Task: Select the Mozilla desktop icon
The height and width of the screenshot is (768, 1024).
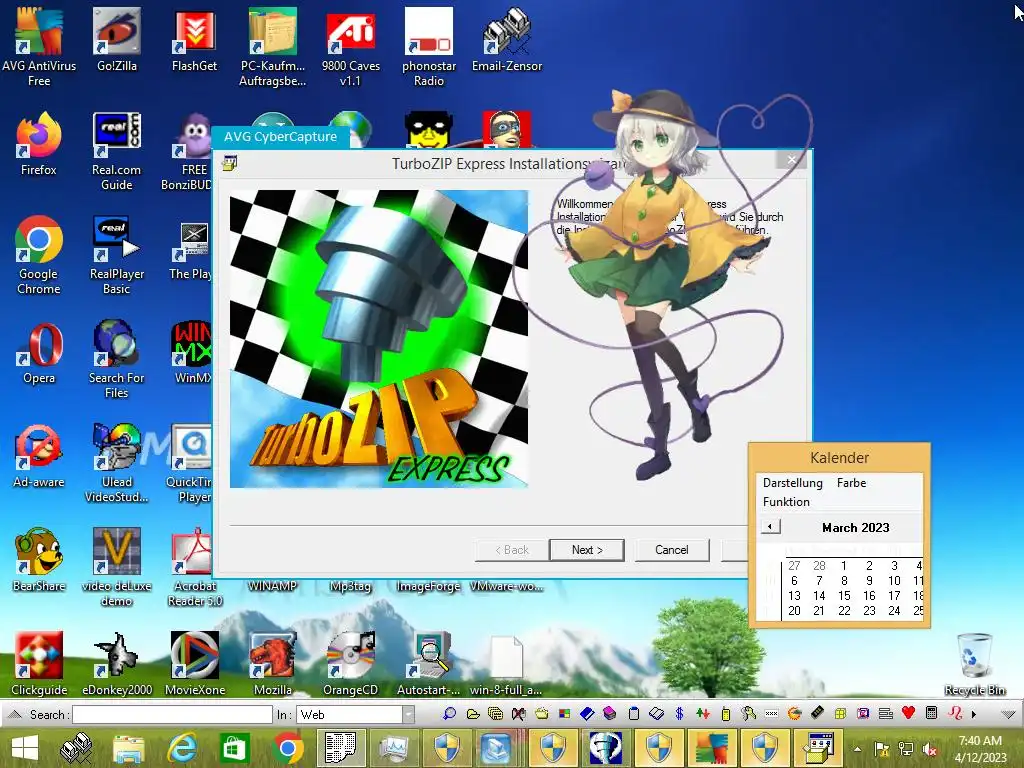Action: [x=272, y=664]
